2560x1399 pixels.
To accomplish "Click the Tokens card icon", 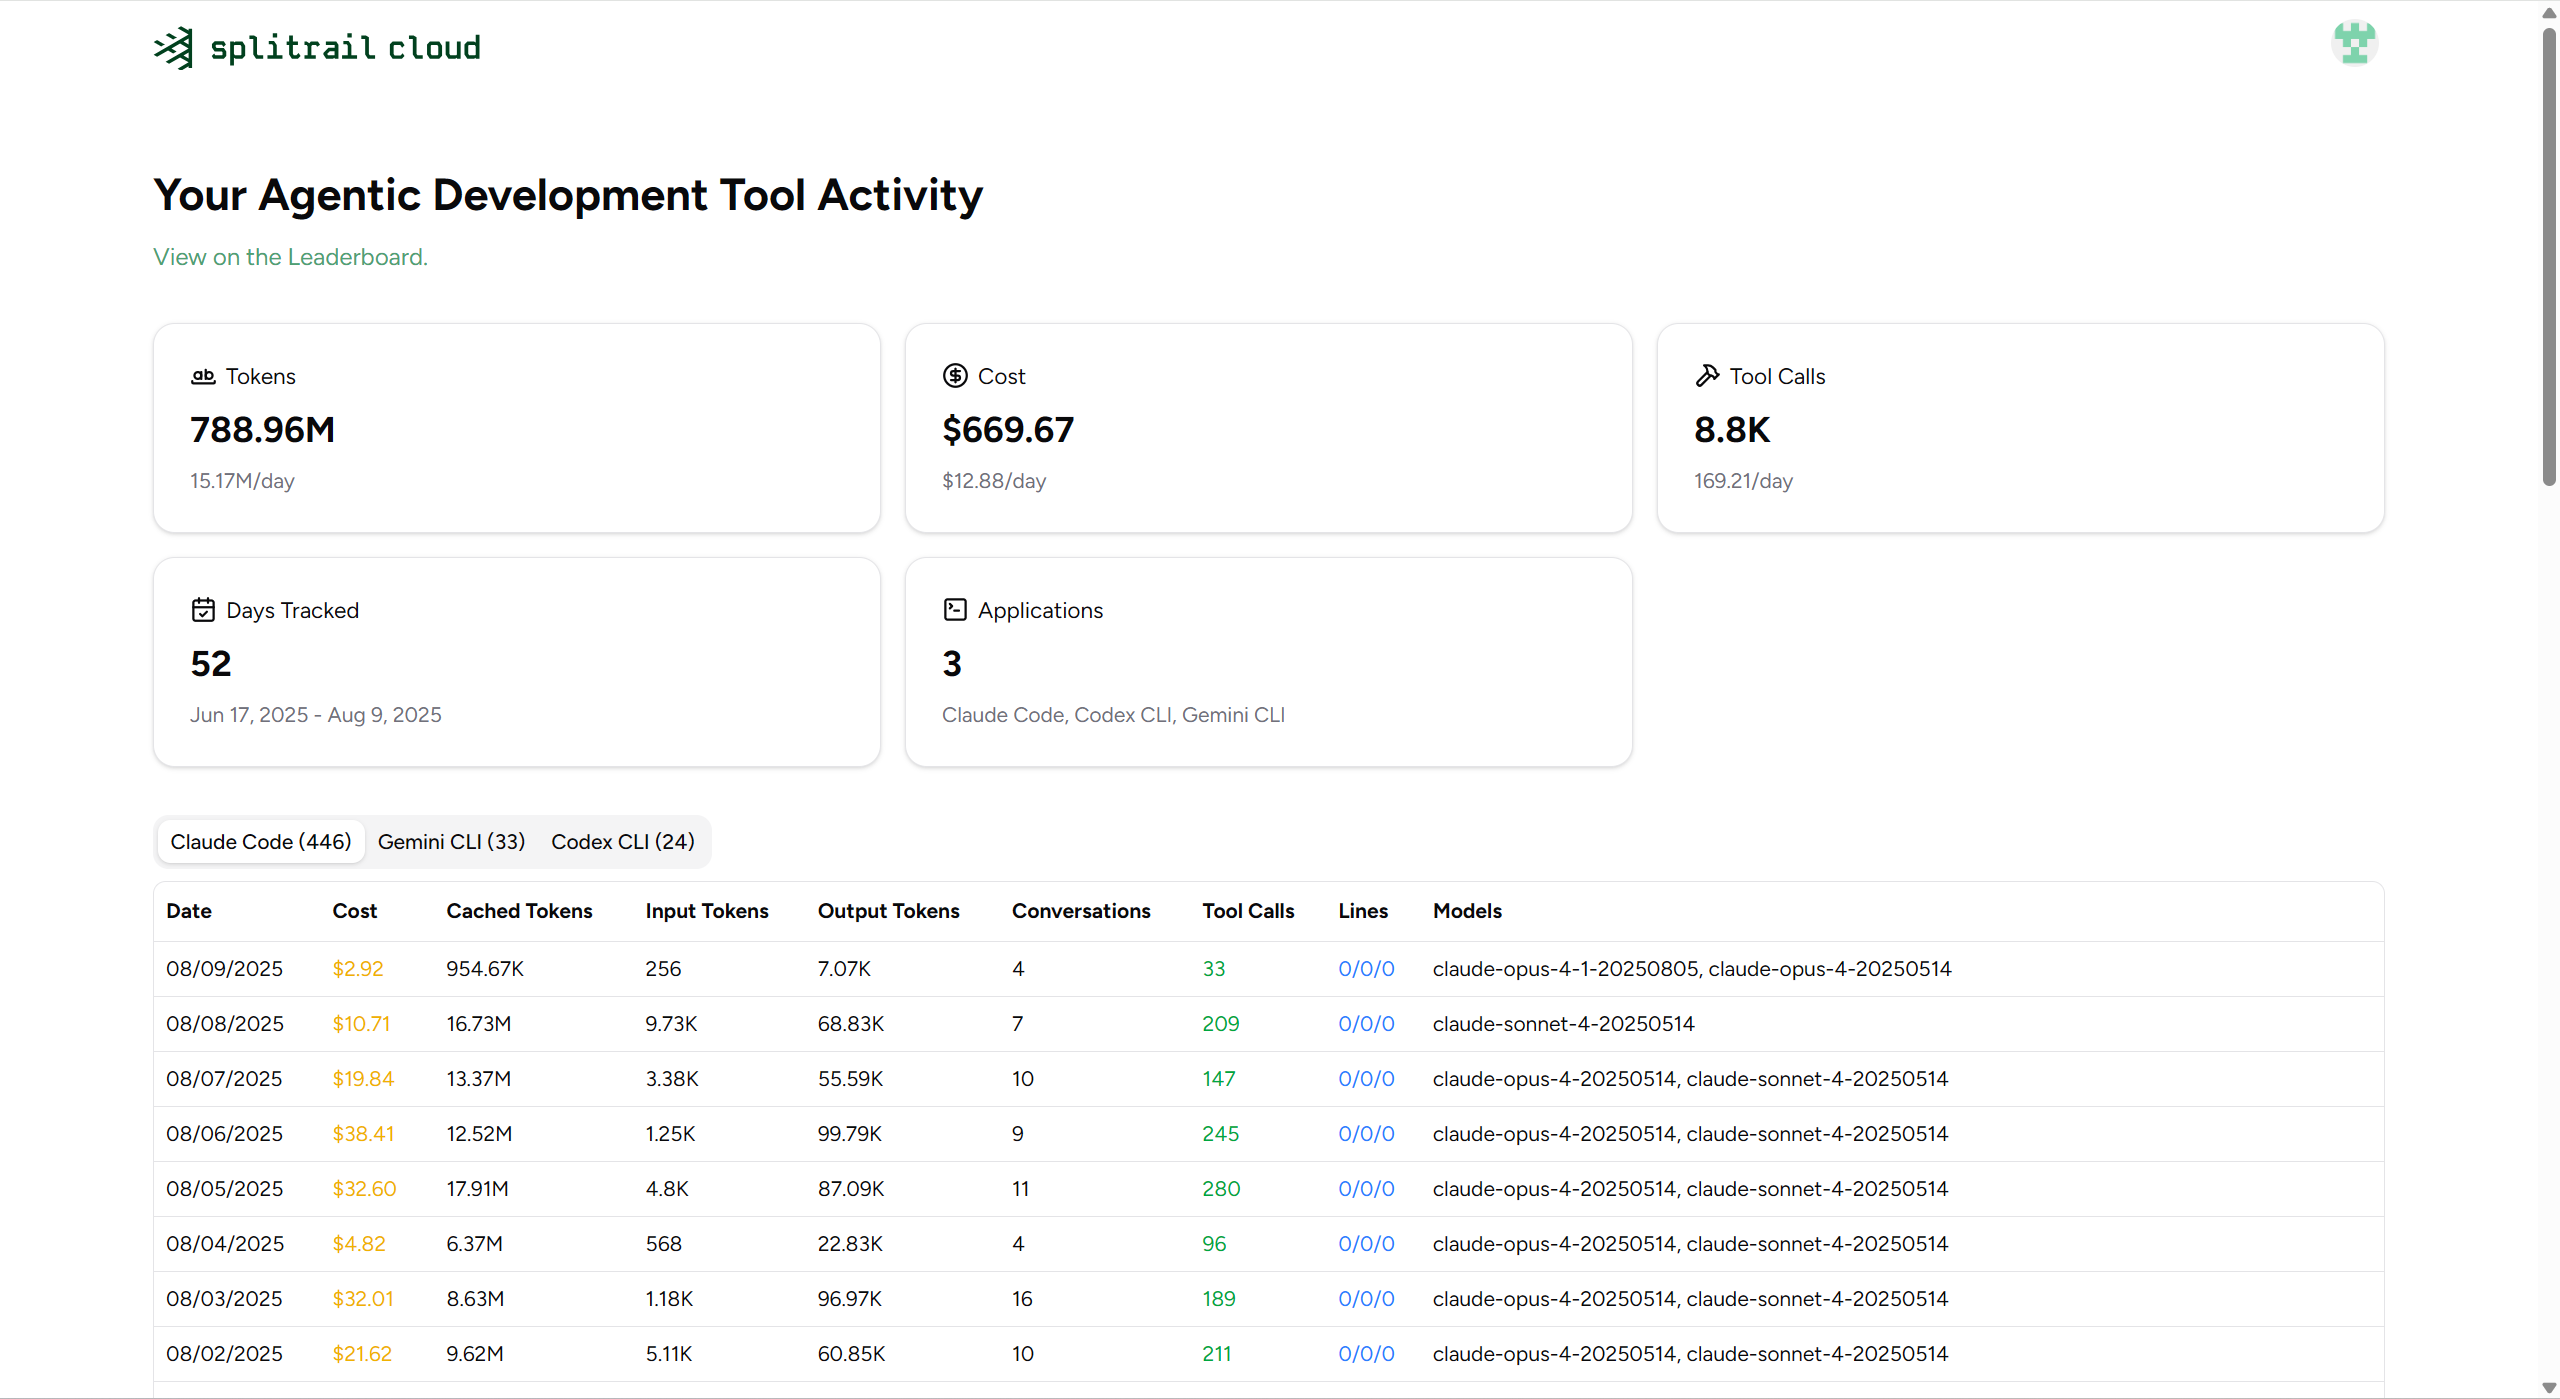I will point(203,376).
